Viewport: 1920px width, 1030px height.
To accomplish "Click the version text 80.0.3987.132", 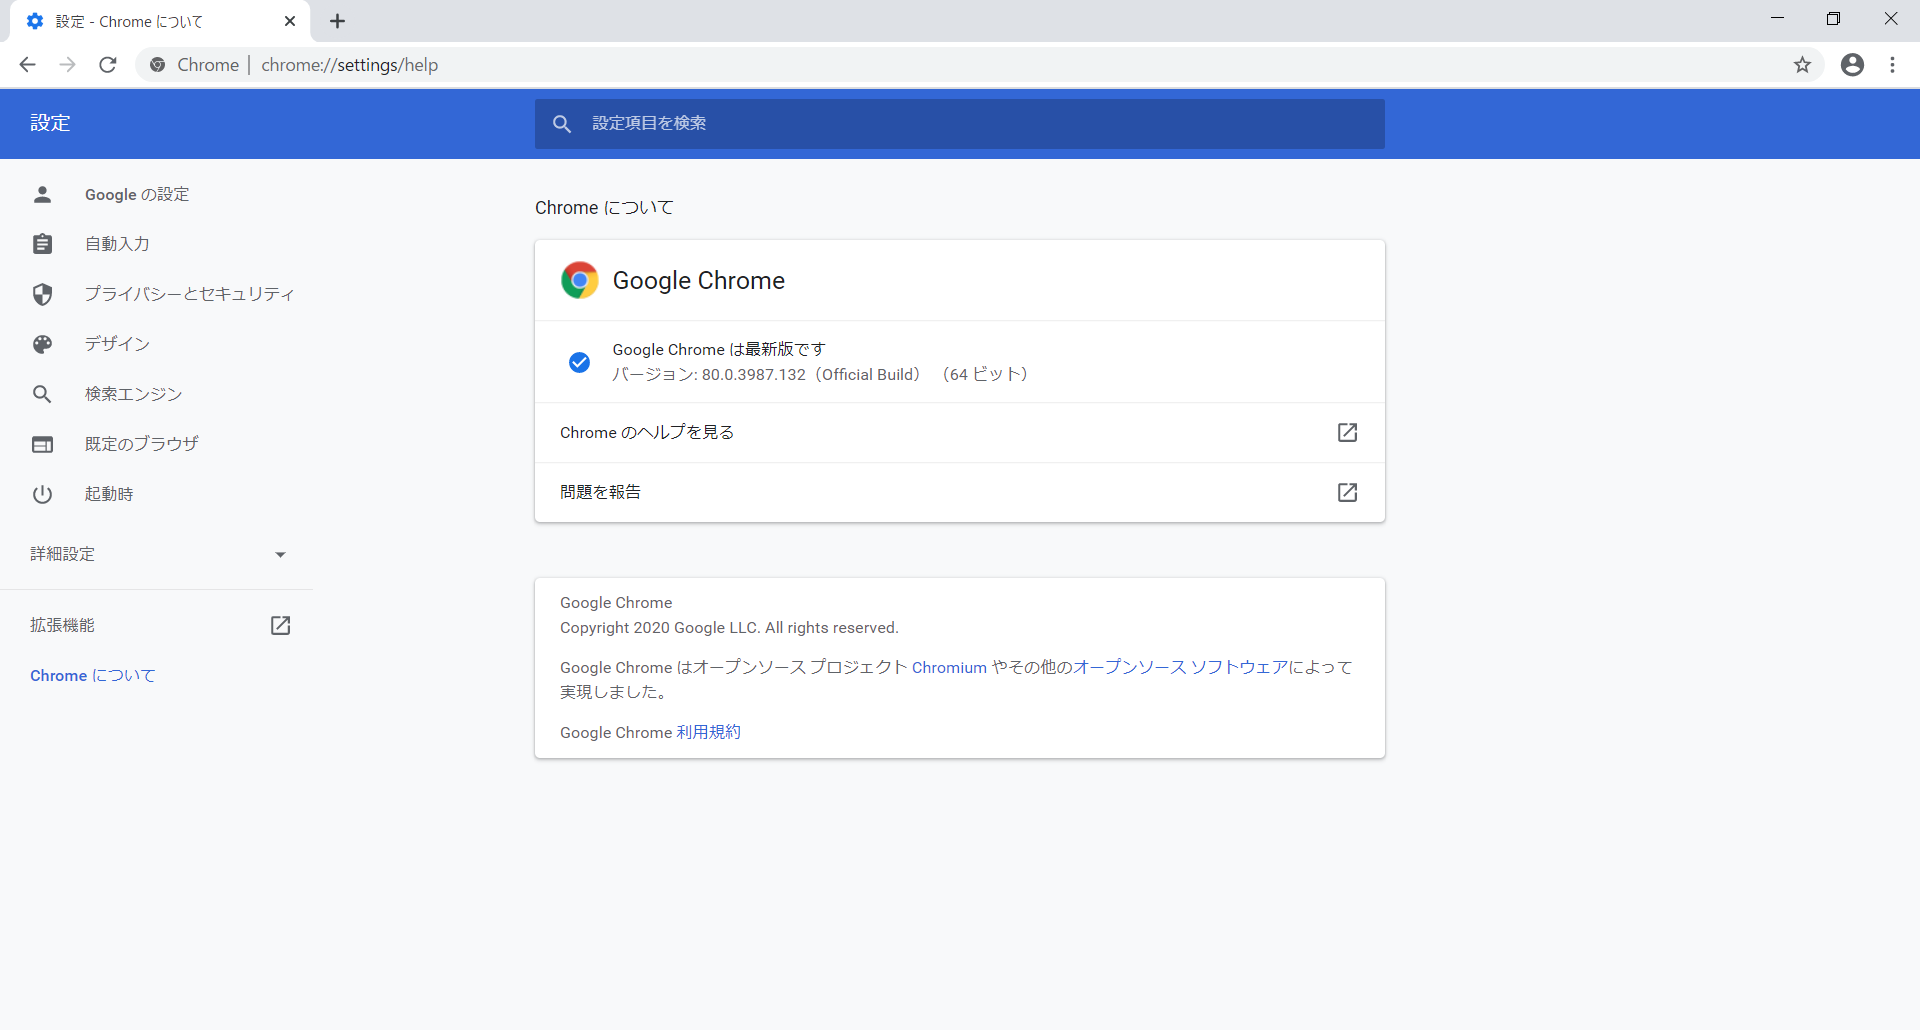I will [753, 375].
